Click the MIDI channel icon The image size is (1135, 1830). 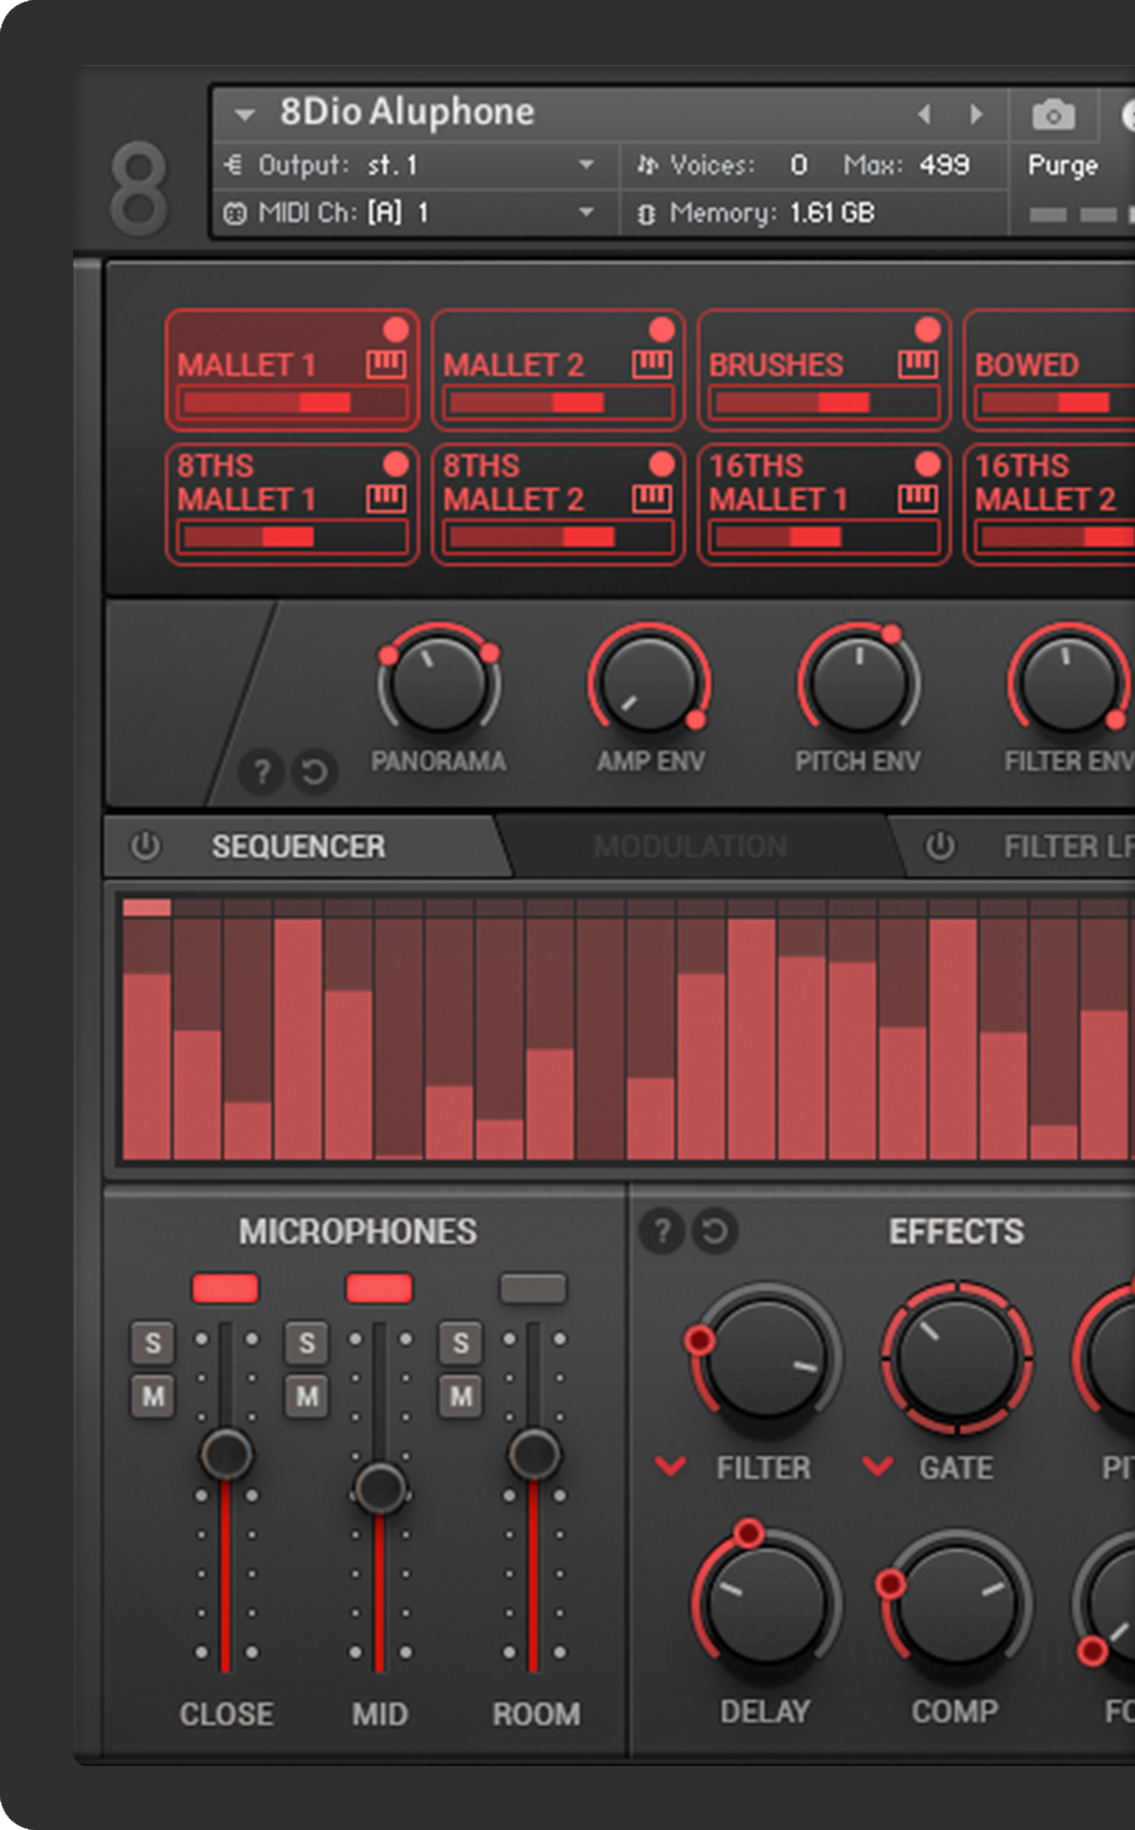(235, 213)
